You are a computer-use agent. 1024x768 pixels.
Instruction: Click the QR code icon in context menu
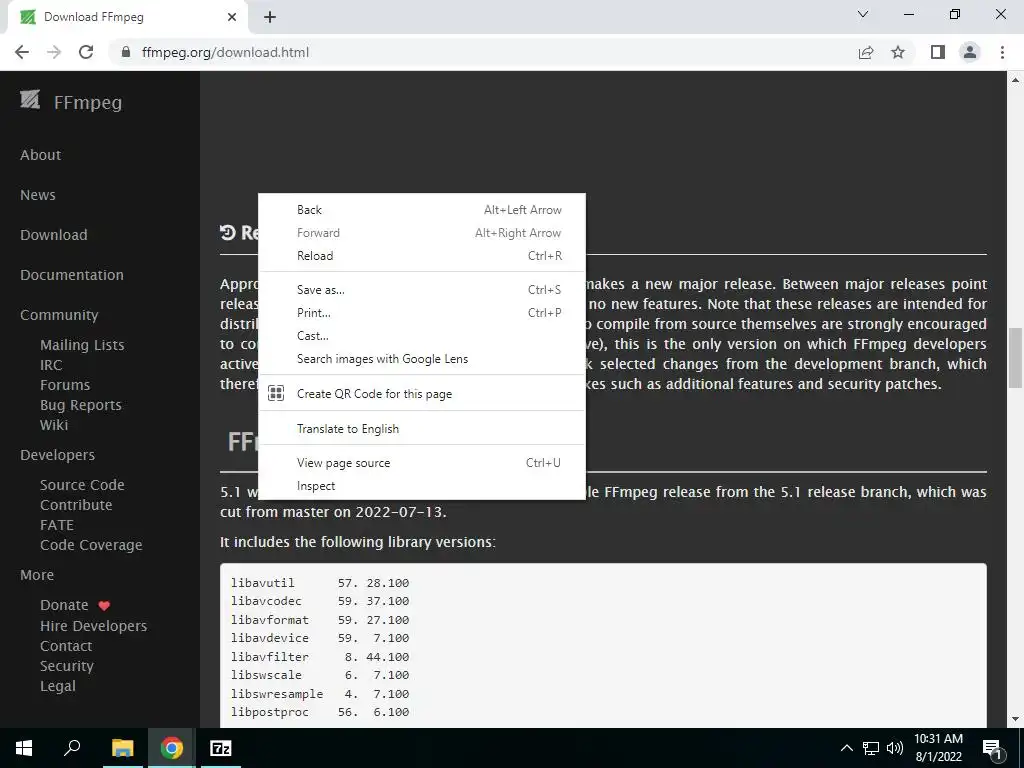coord(276,393)
